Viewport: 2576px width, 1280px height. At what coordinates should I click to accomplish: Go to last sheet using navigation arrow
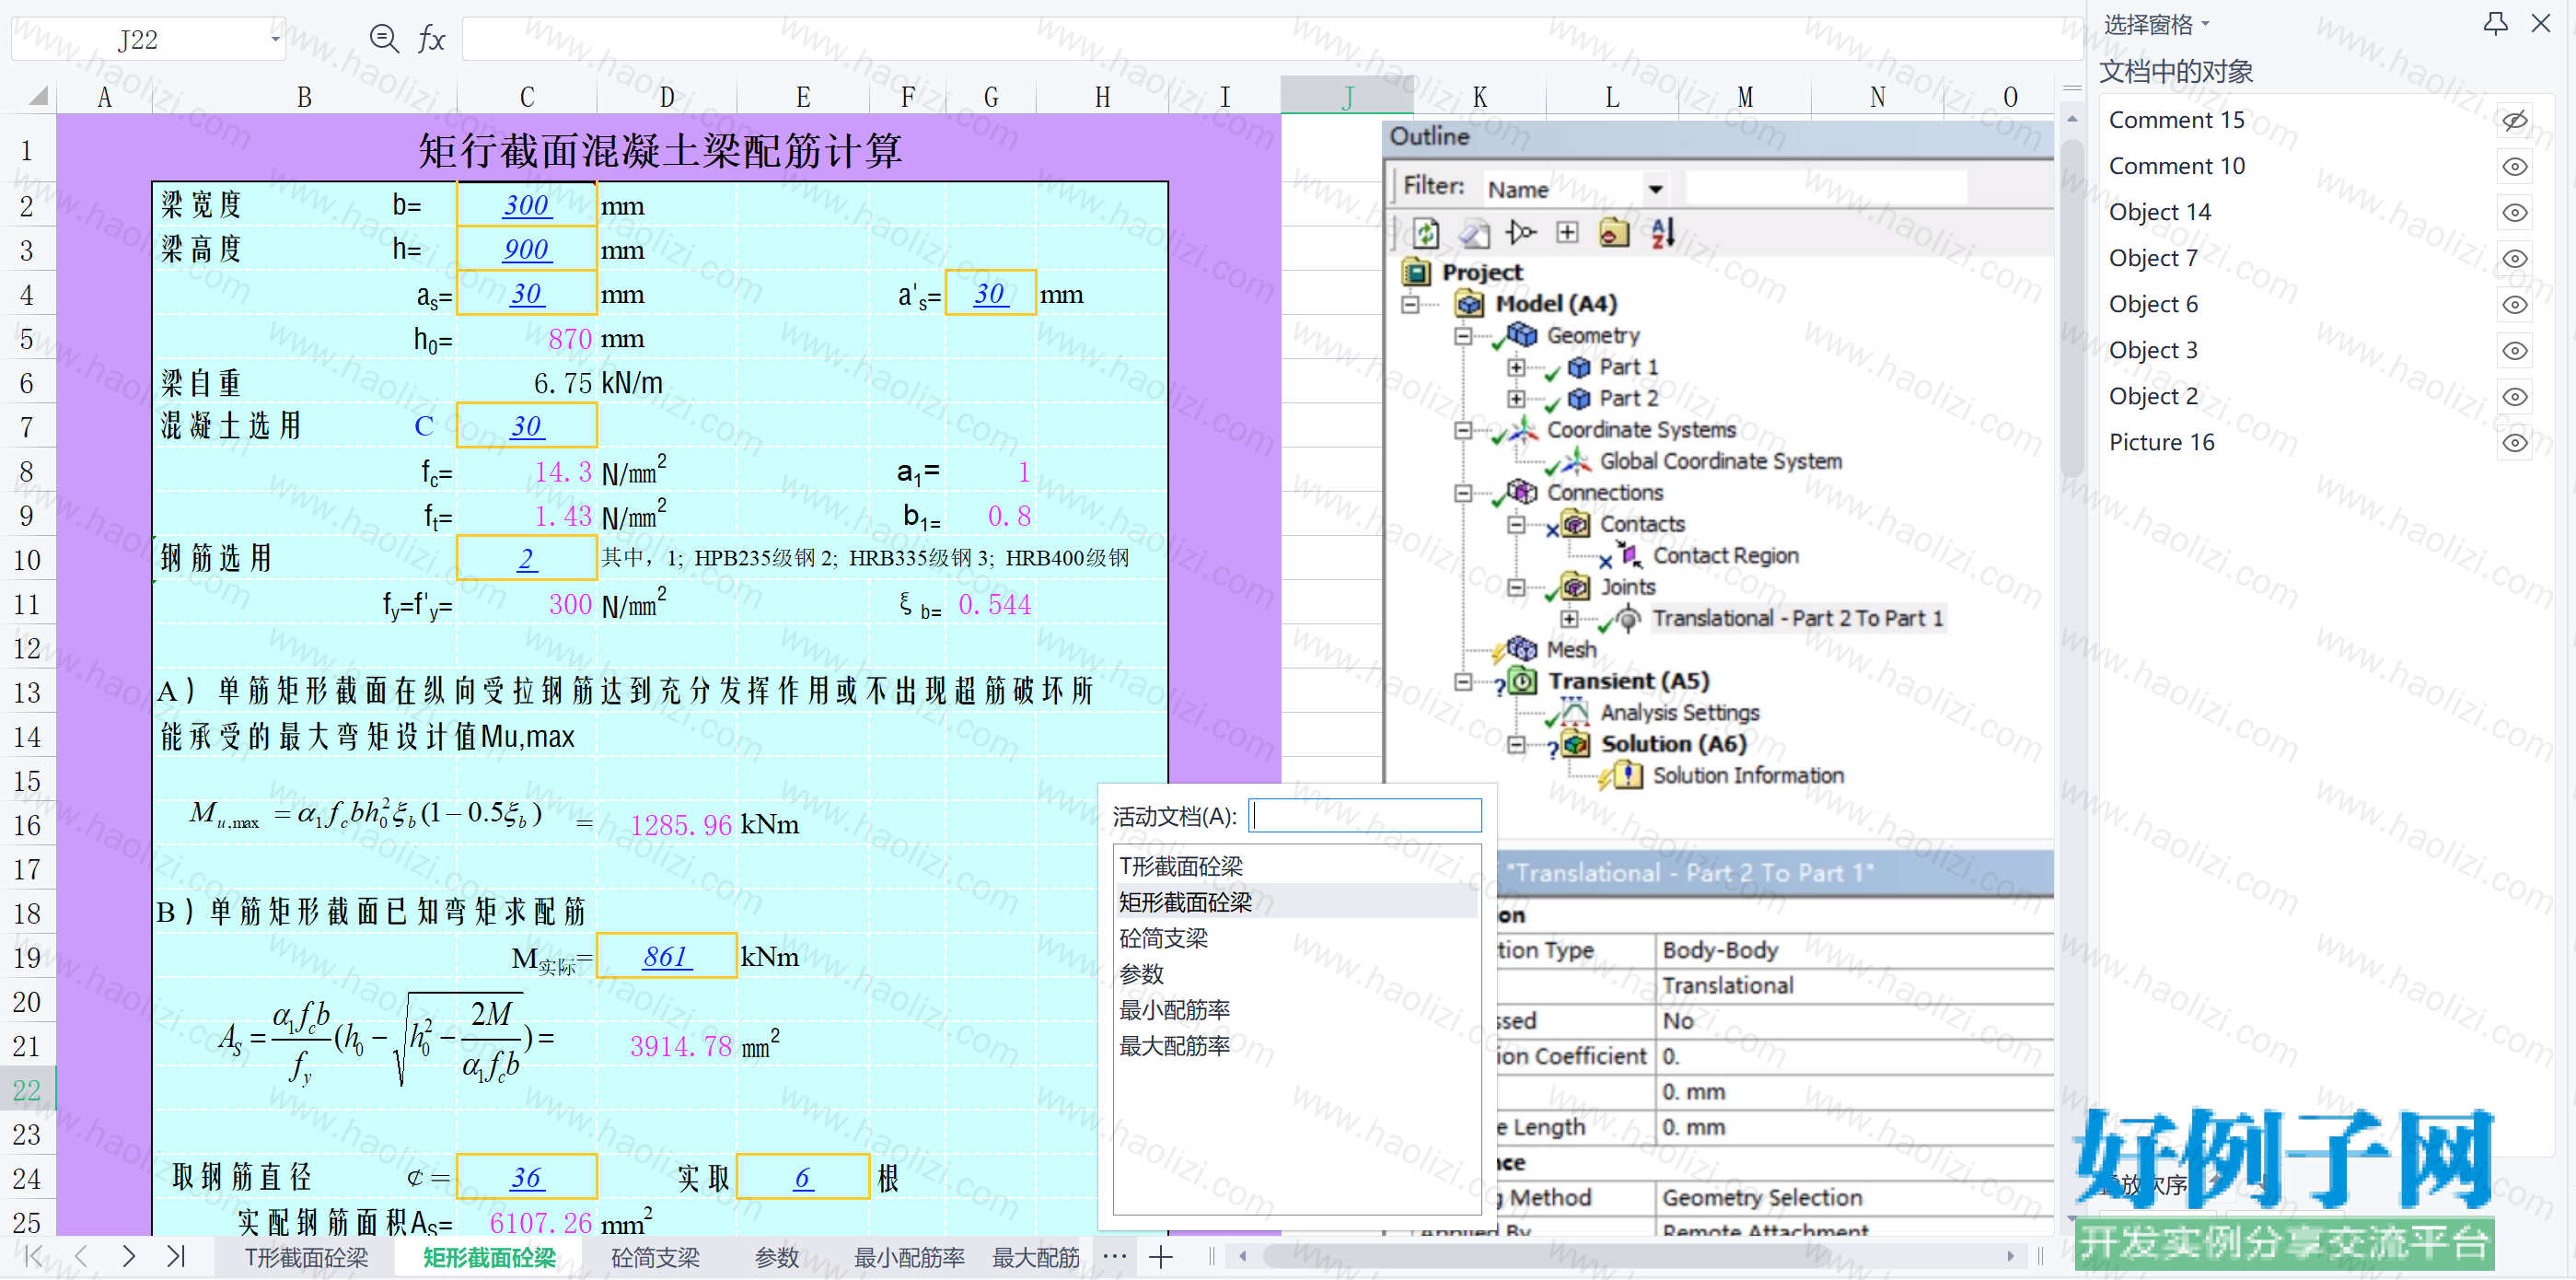pyautogui.click(x=176, y=1256)
